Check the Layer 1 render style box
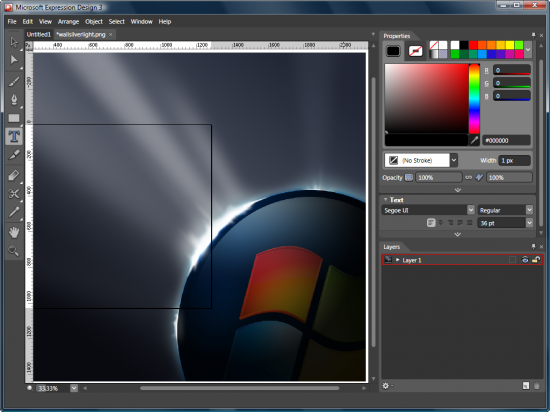Screen dimensions: 550x412 512,259
